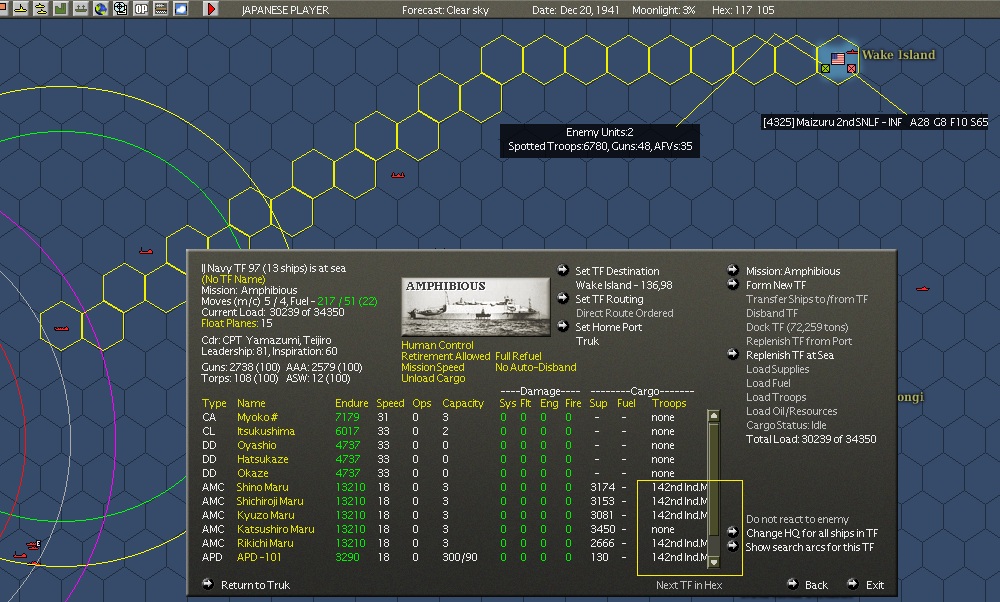Click the arrow beside Change HQ for all ships
The image size is (1000, 602).
pos(732,532)
